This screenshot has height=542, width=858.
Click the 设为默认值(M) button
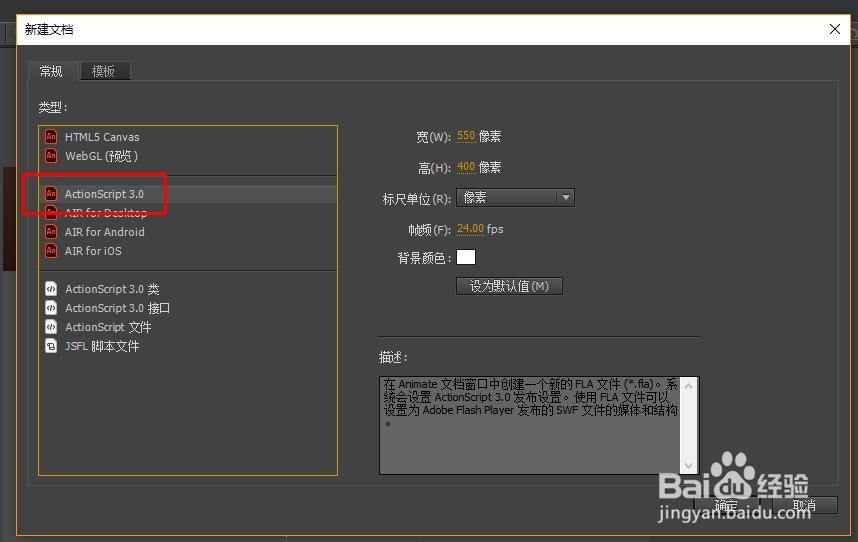tap(509, 286)
